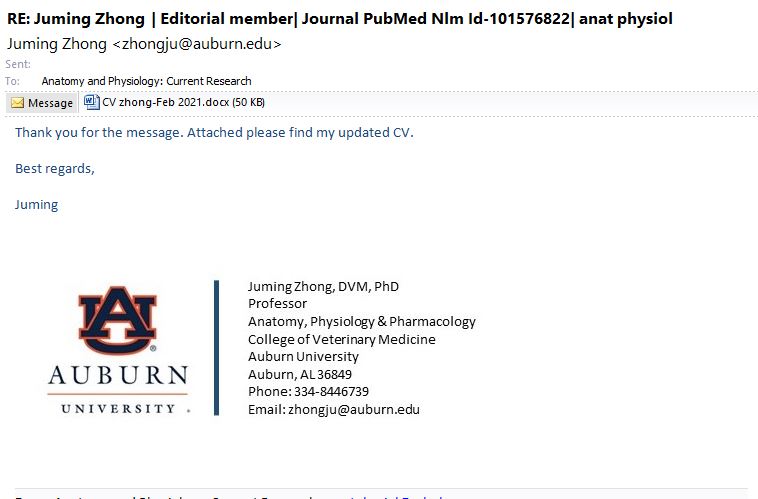Click the interlocking AU logo emblem
This screenshot has height=499, width=758.
(x=118, y=320)
